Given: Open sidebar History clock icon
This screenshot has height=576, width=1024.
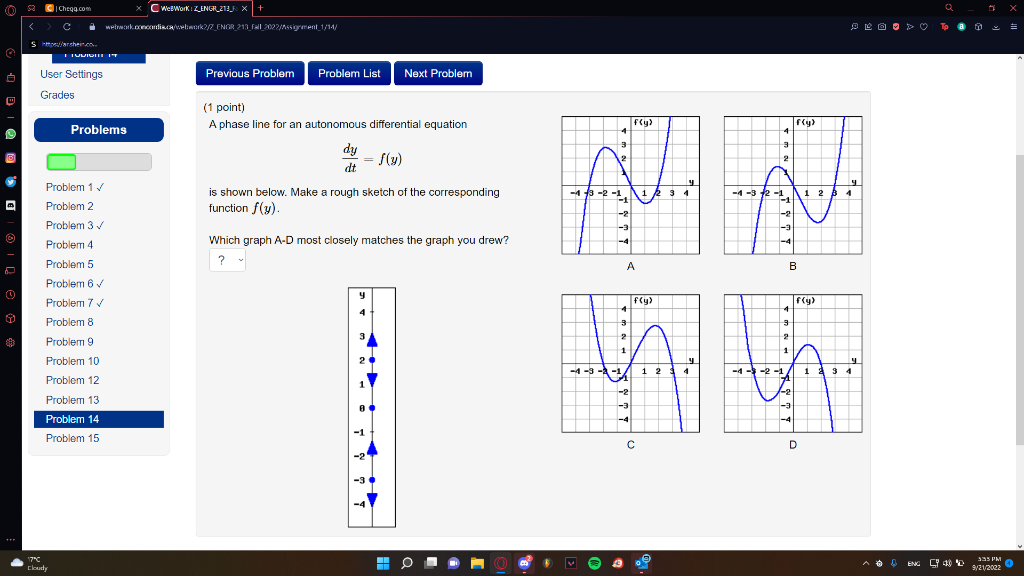Looking at the screenshot, I should click(x=10, y=295).
